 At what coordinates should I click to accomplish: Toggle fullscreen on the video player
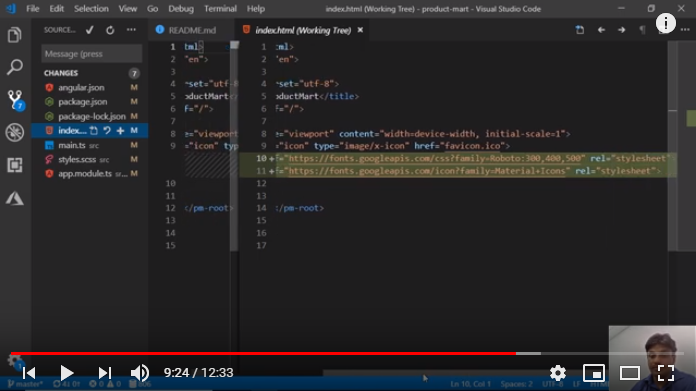click(666, 373)
